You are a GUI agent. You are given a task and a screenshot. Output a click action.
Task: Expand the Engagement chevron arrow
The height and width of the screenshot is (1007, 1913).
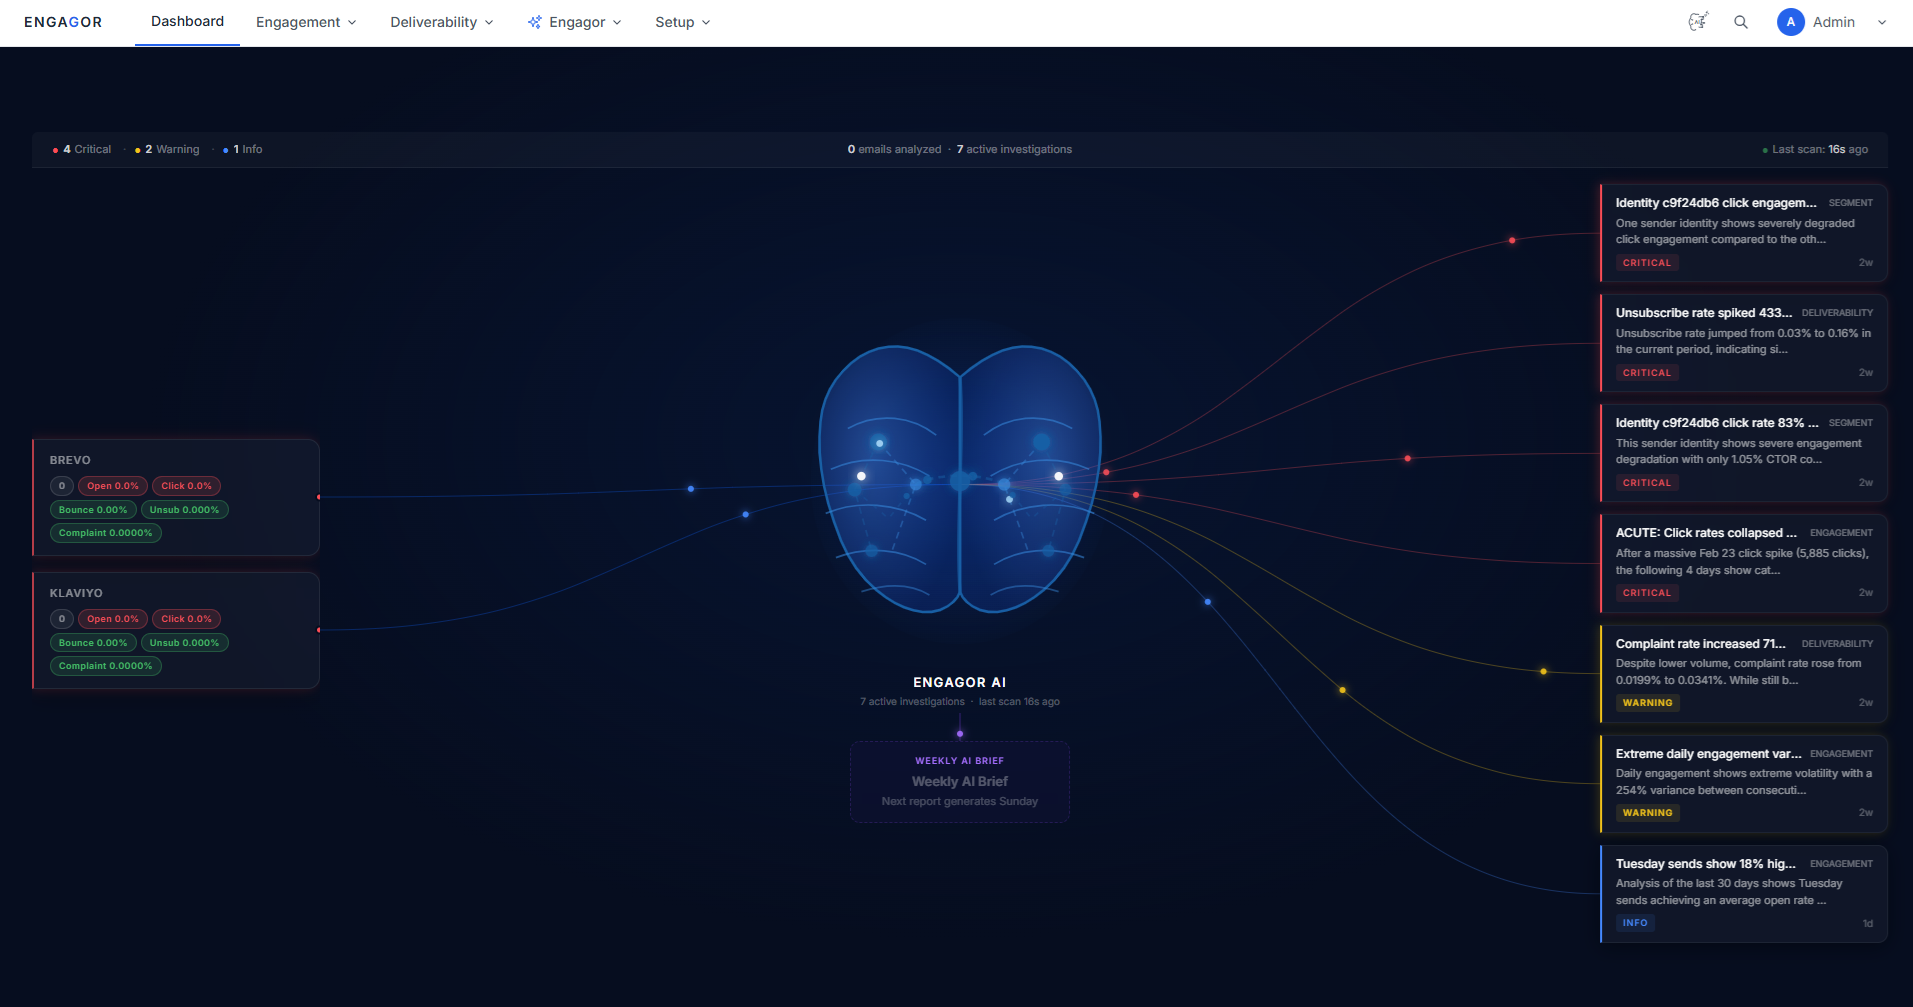tap(352, 23)
